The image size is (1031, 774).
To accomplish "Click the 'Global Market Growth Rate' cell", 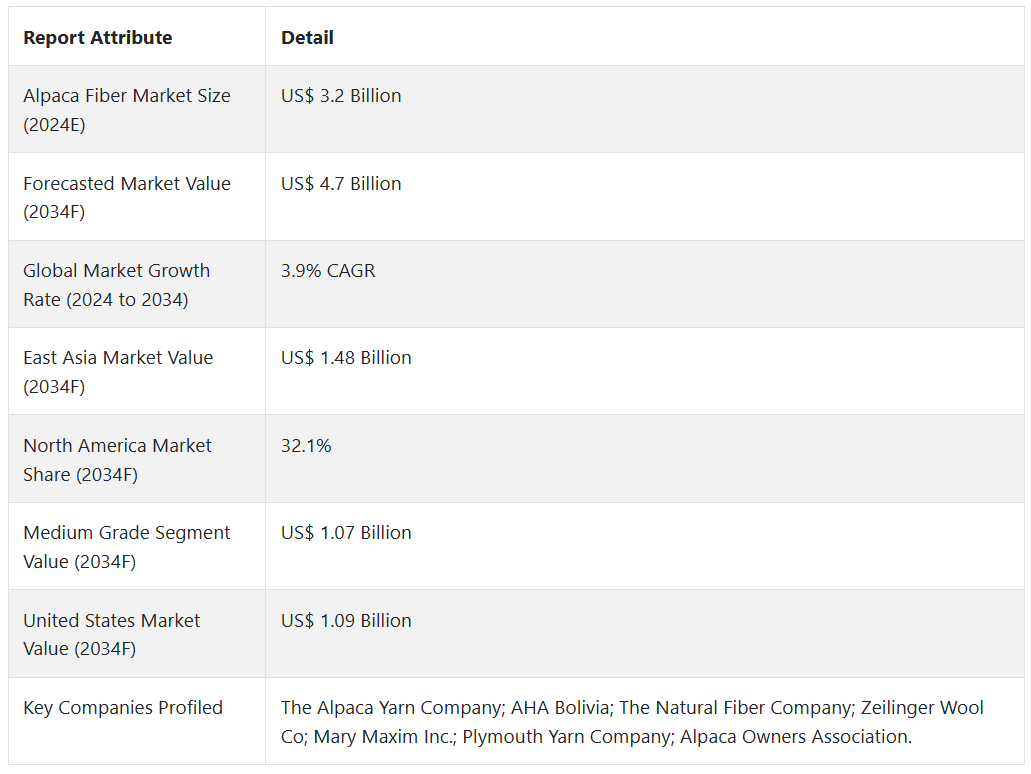I will [117, 285].
